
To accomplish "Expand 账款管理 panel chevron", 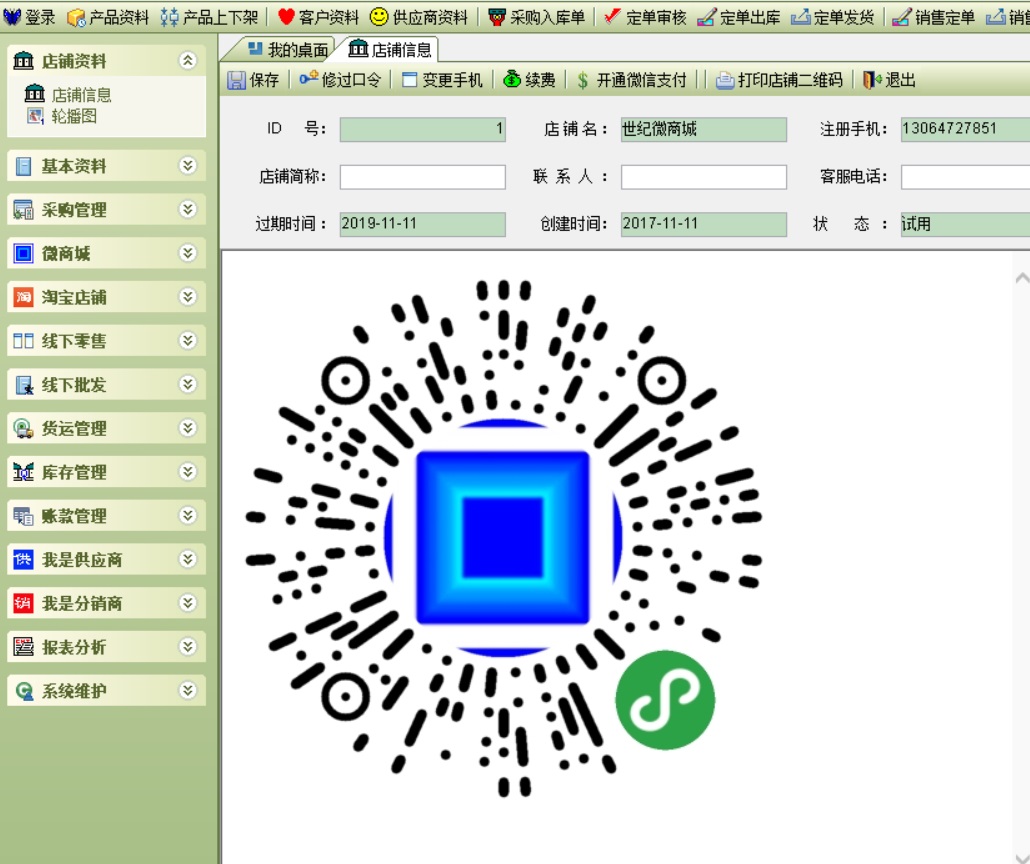I will (188, 515).
